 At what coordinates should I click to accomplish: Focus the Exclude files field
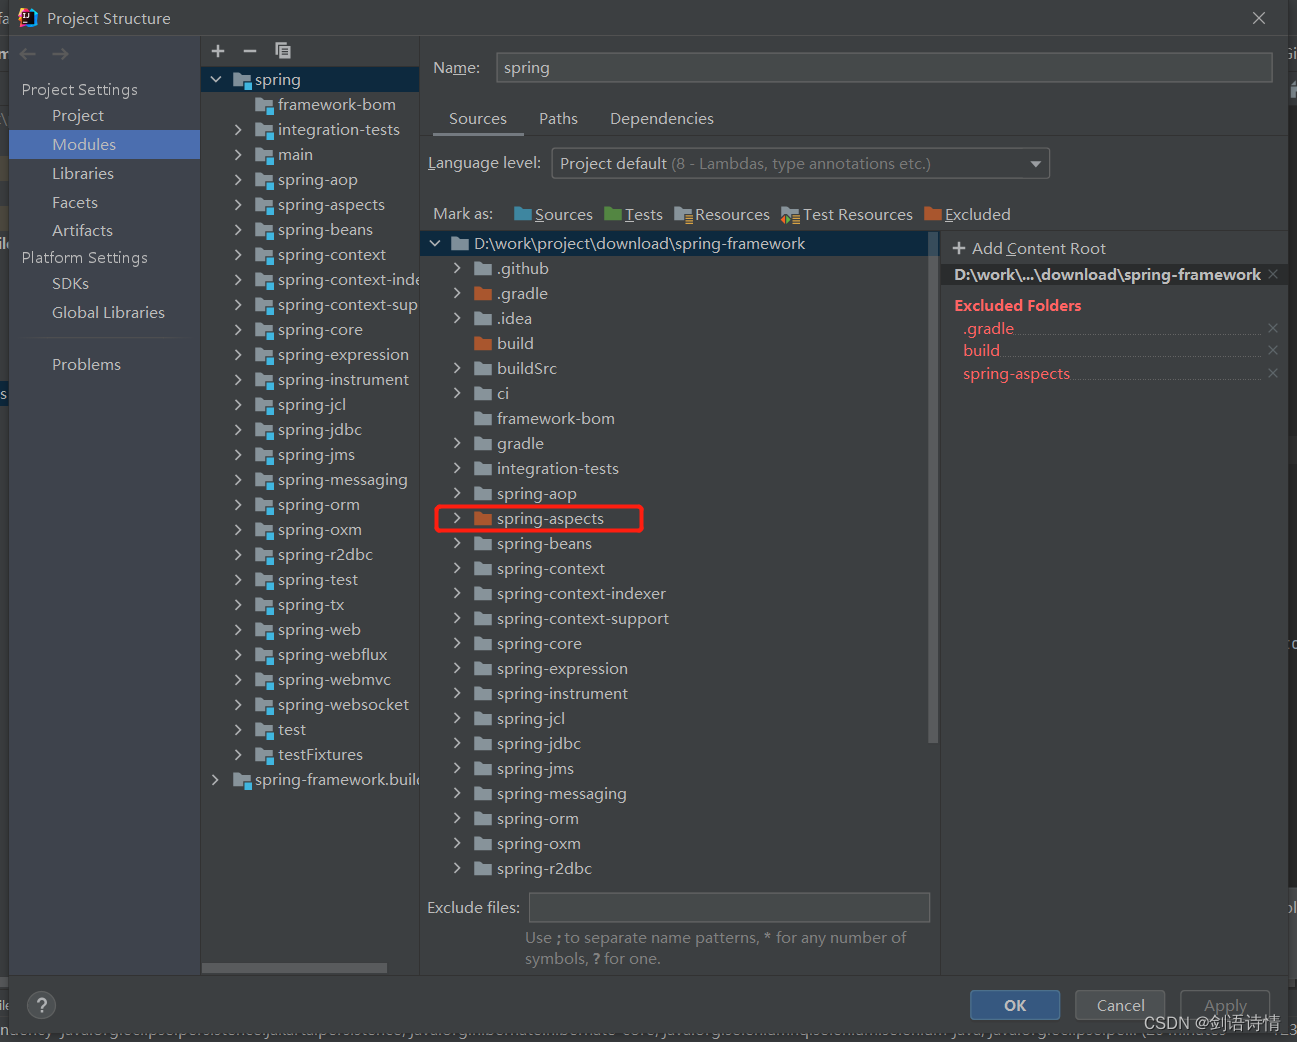tap(729, 907)
